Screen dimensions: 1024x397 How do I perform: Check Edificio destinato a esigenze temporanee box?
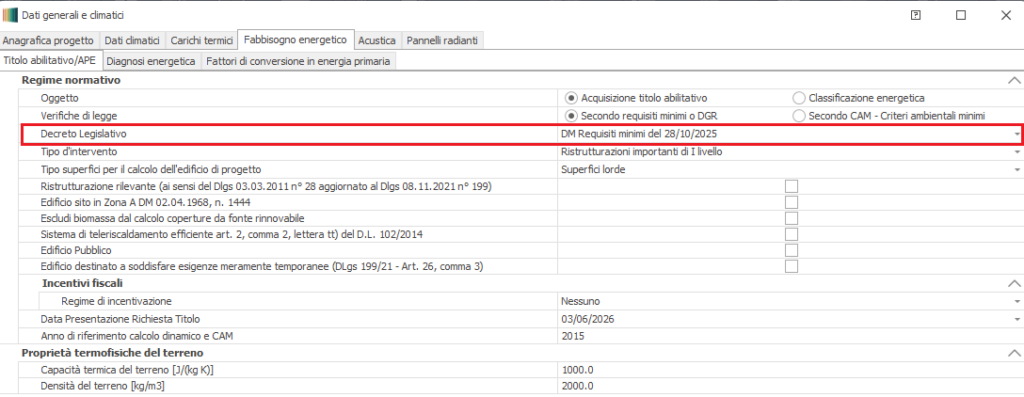792,266
